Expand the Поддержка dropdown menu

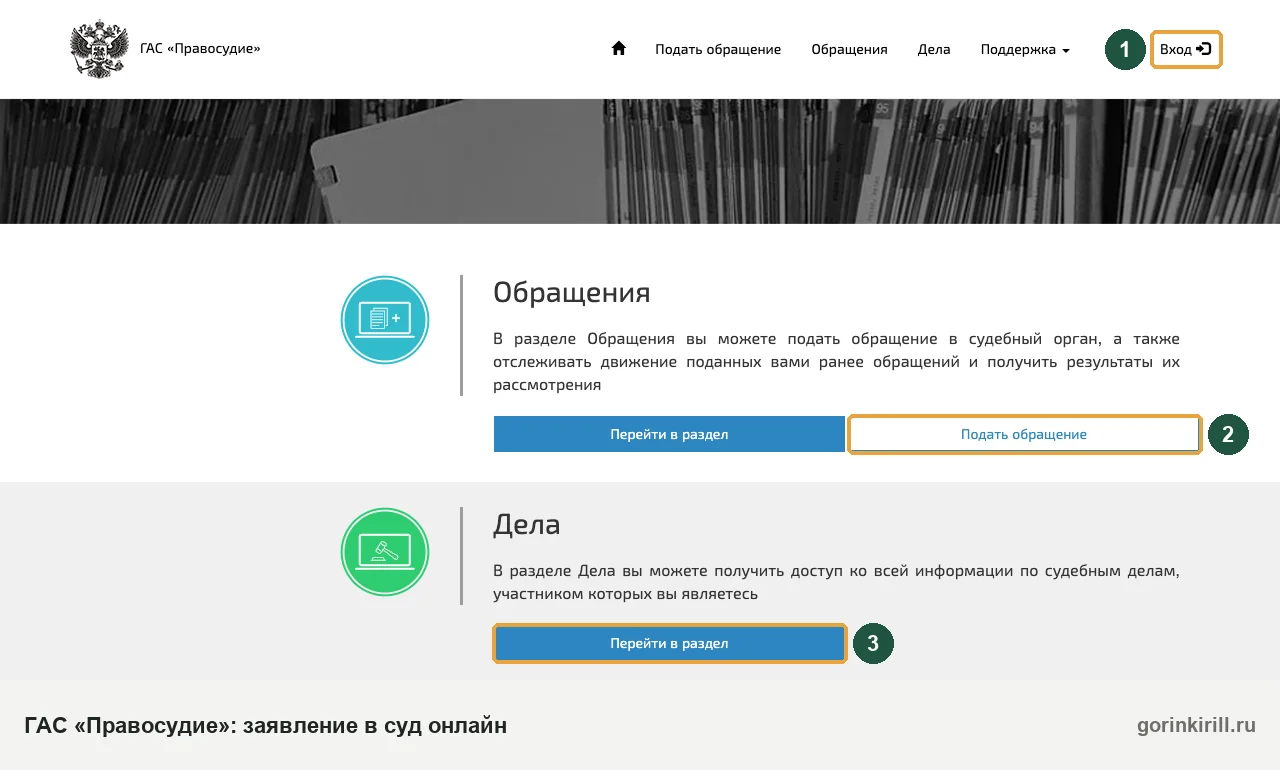(x=1025, y=49)
